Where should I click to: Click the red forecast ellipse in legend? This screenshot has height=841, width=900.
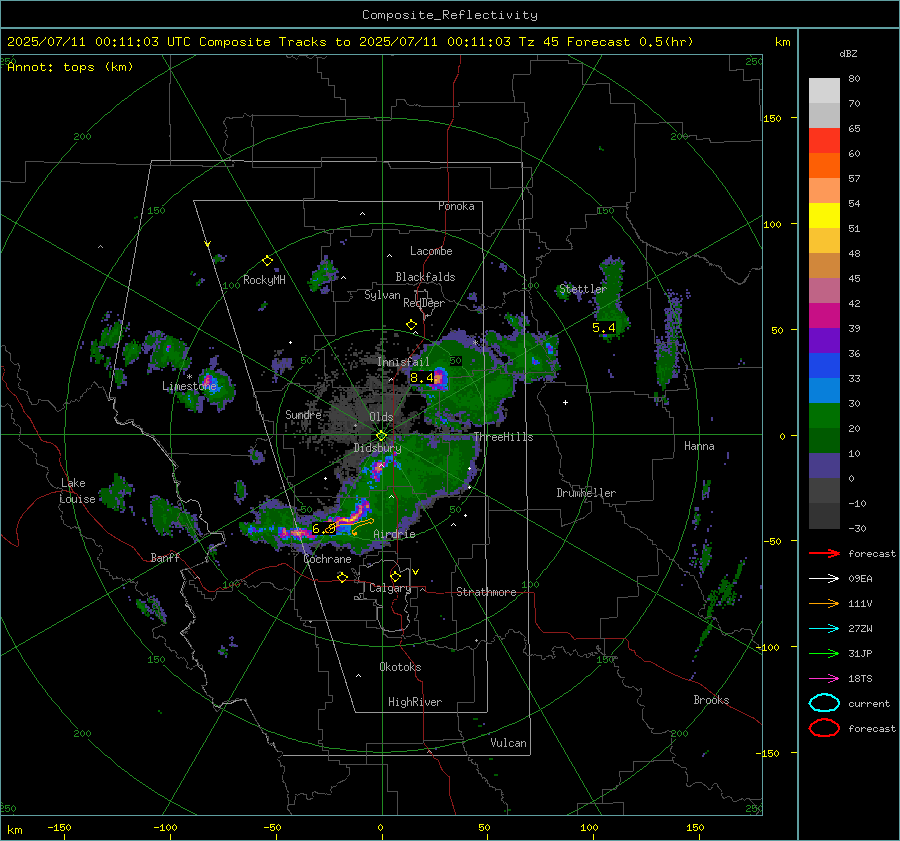(x=824, y=728)
